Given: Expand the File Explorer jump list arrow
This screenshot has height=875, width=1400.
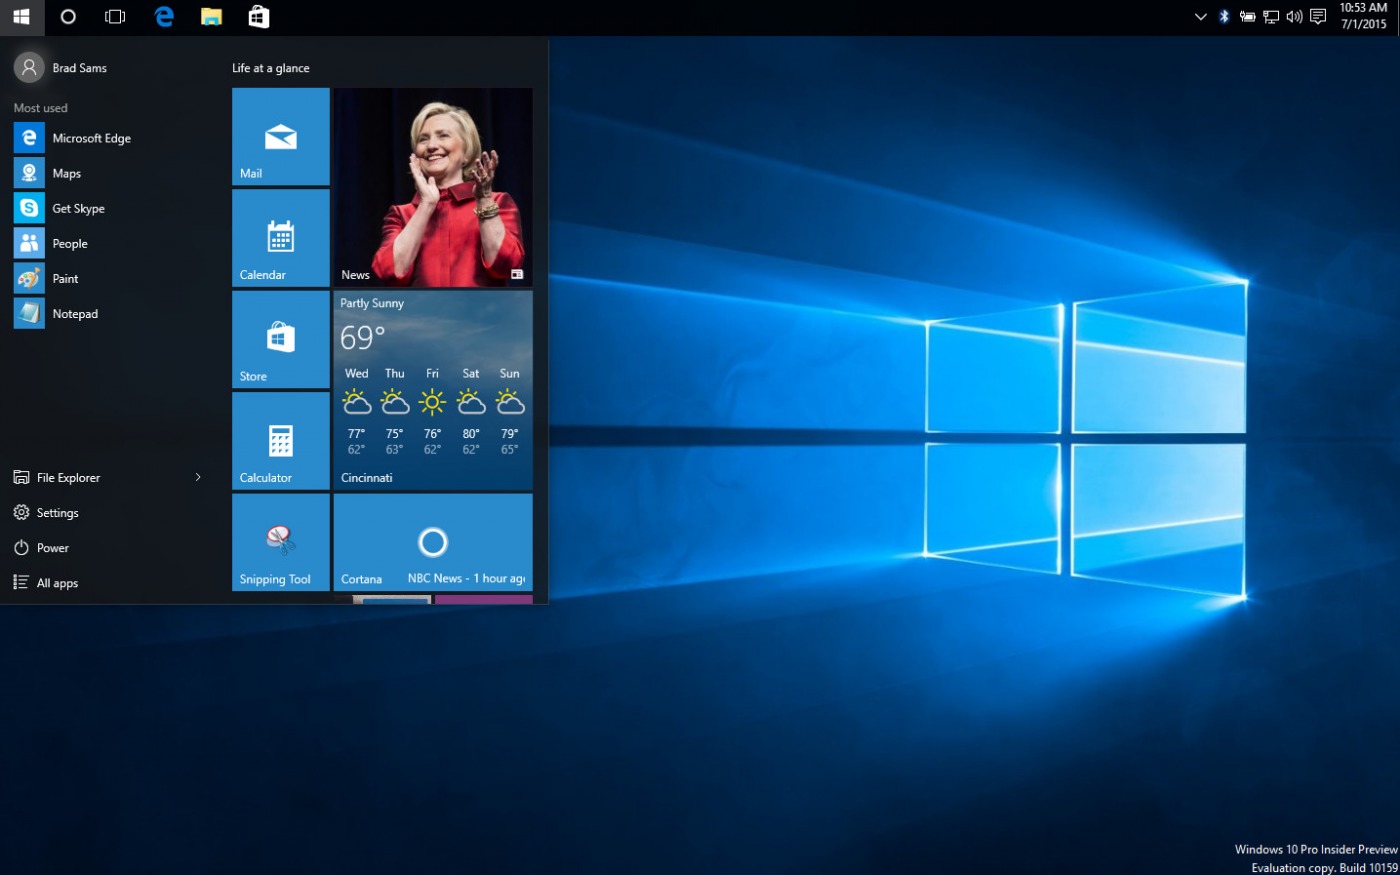Looking at the screenshot, I should (198, 477).
